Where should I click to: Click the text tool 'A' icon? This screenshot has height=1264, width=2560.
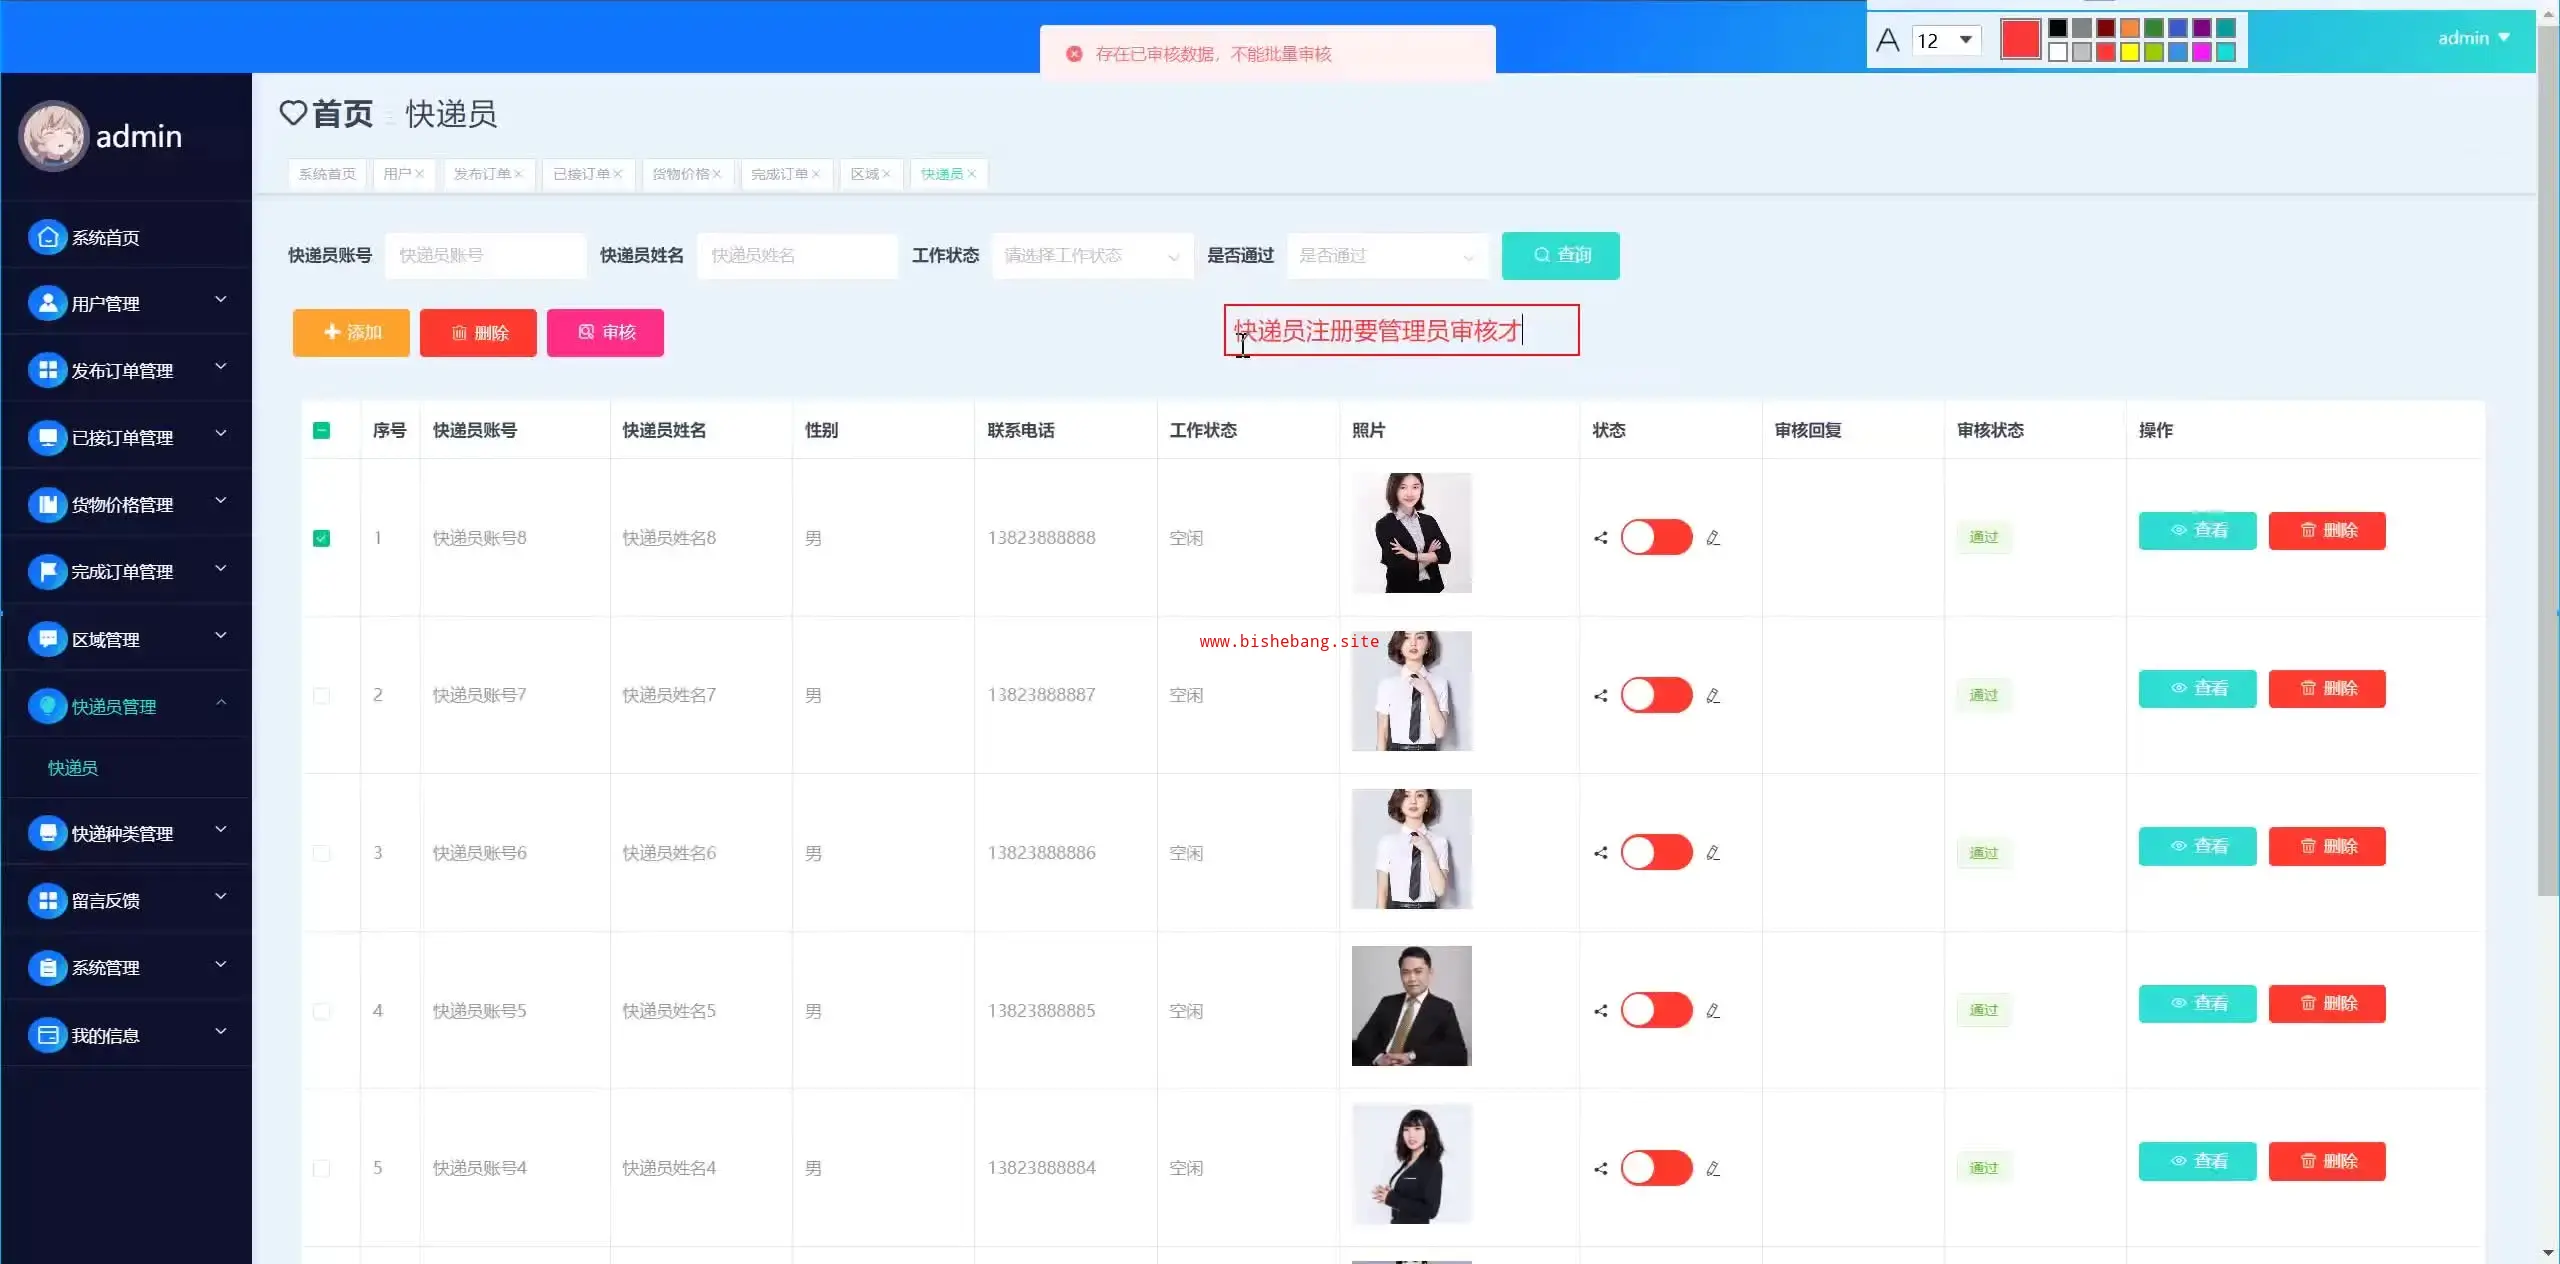pos(1887,41)
